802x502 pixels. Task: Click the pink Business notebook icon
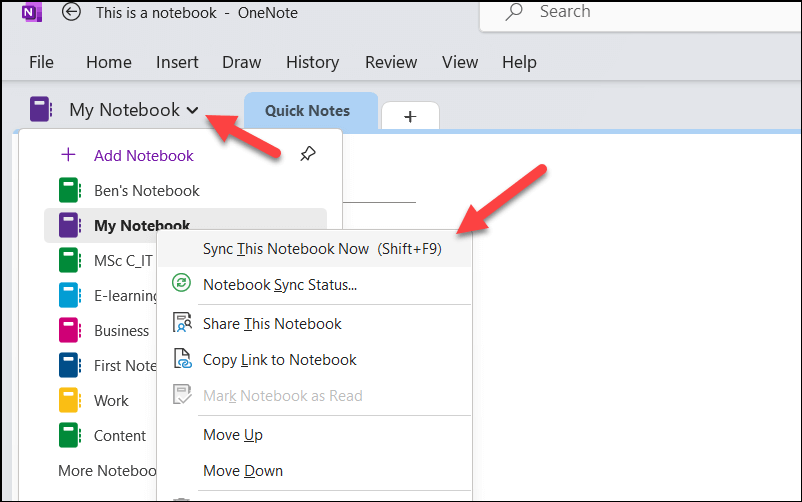click(69, 330)
